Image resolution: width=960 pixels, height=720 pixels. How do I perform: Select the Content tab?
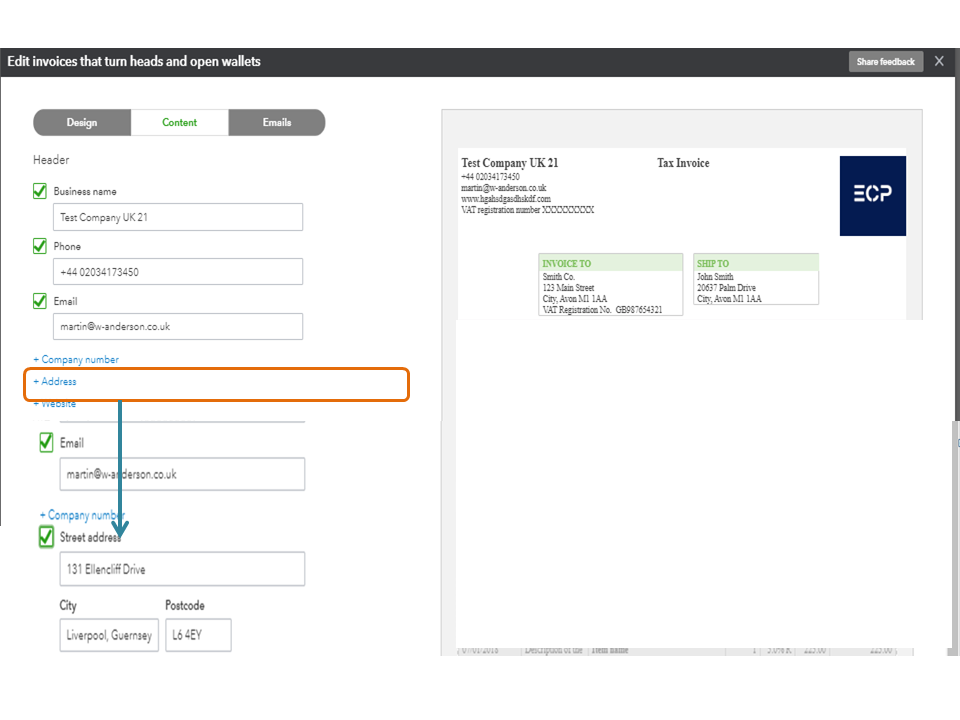point(179,122)
